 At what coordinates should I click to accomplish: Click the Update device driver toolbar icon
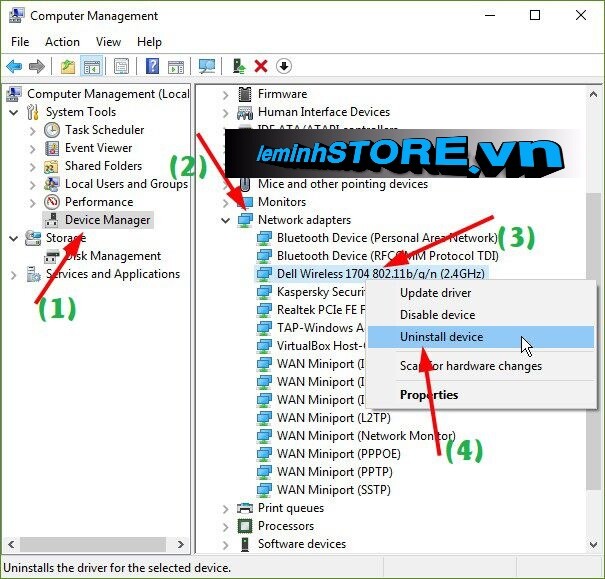point(239,66)
